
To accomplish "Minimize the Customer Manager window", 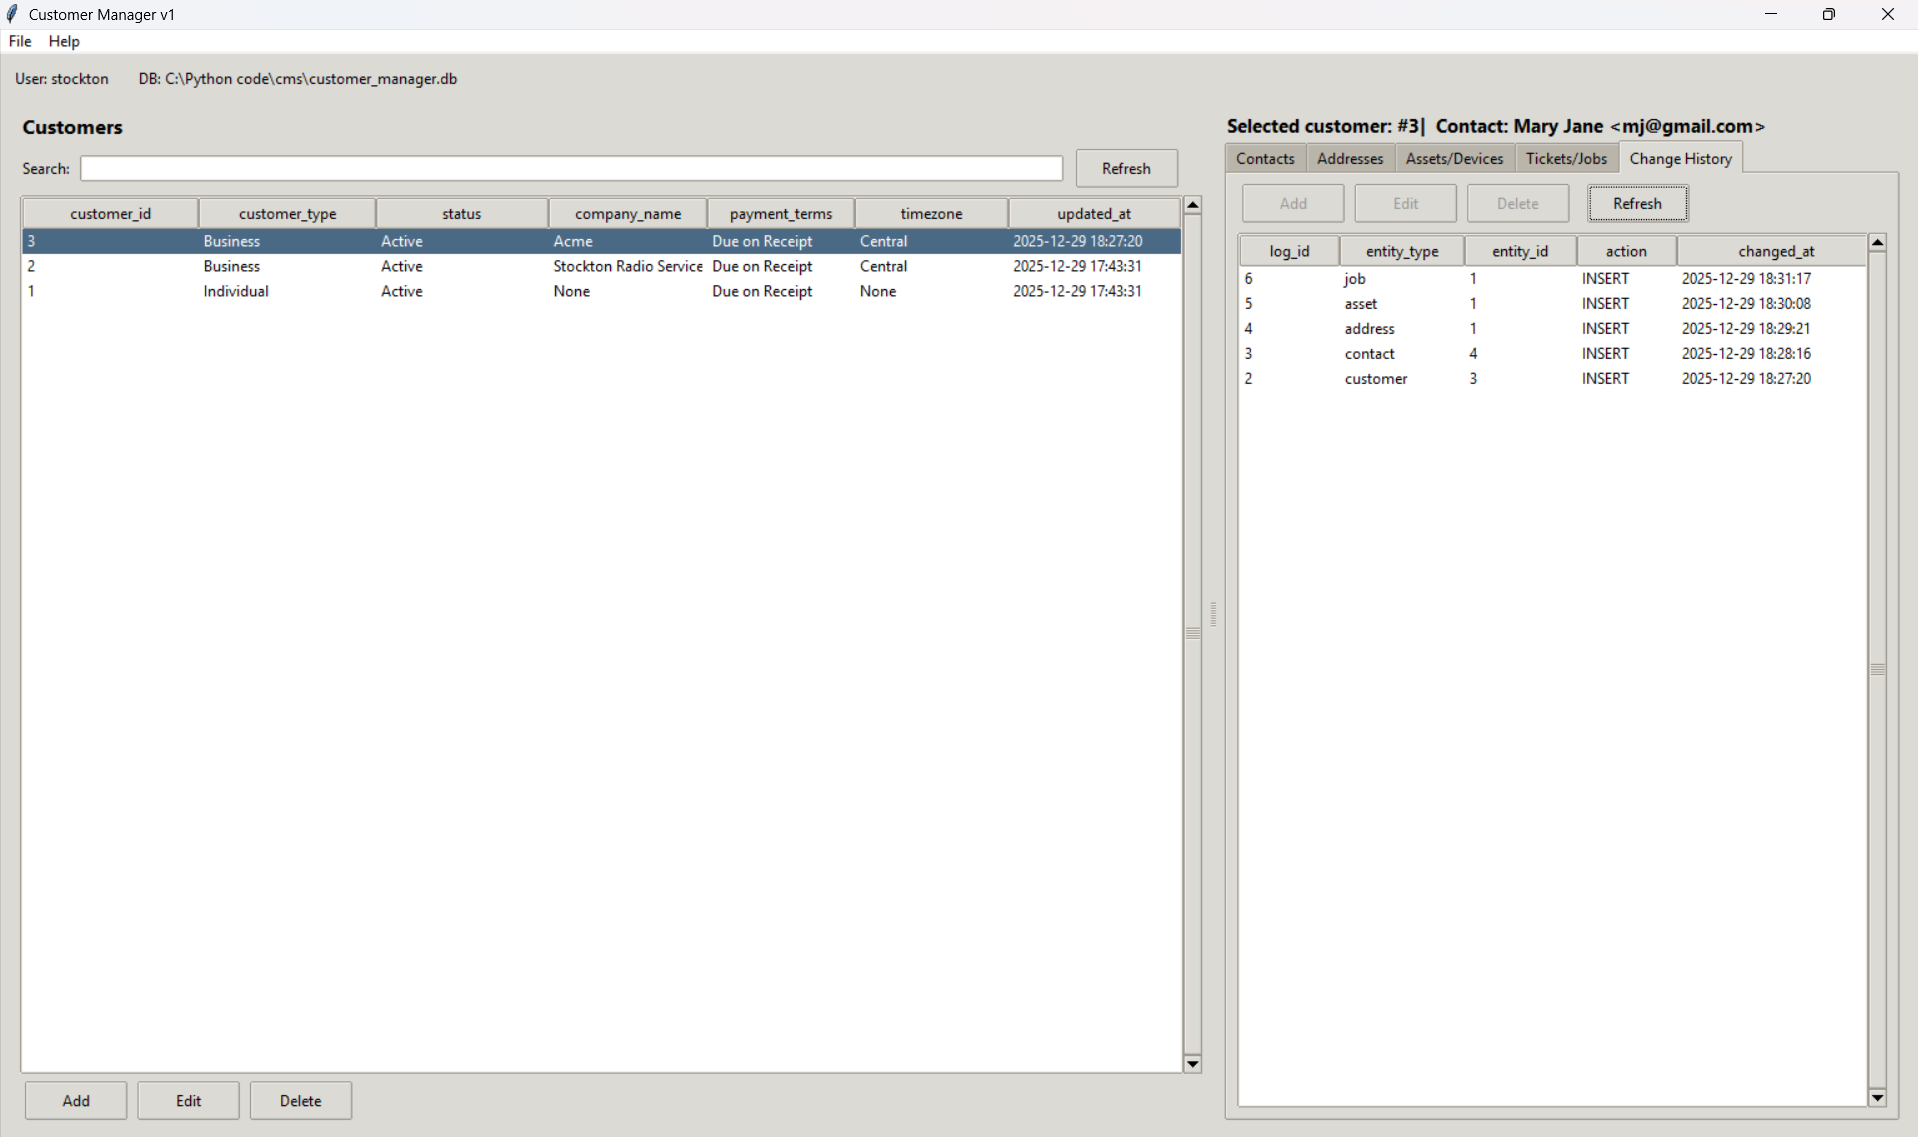I will [1771, 14].
